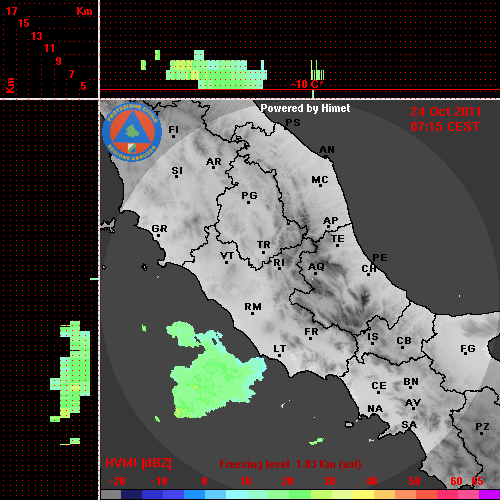Select the PZ city label

[482, 426]
